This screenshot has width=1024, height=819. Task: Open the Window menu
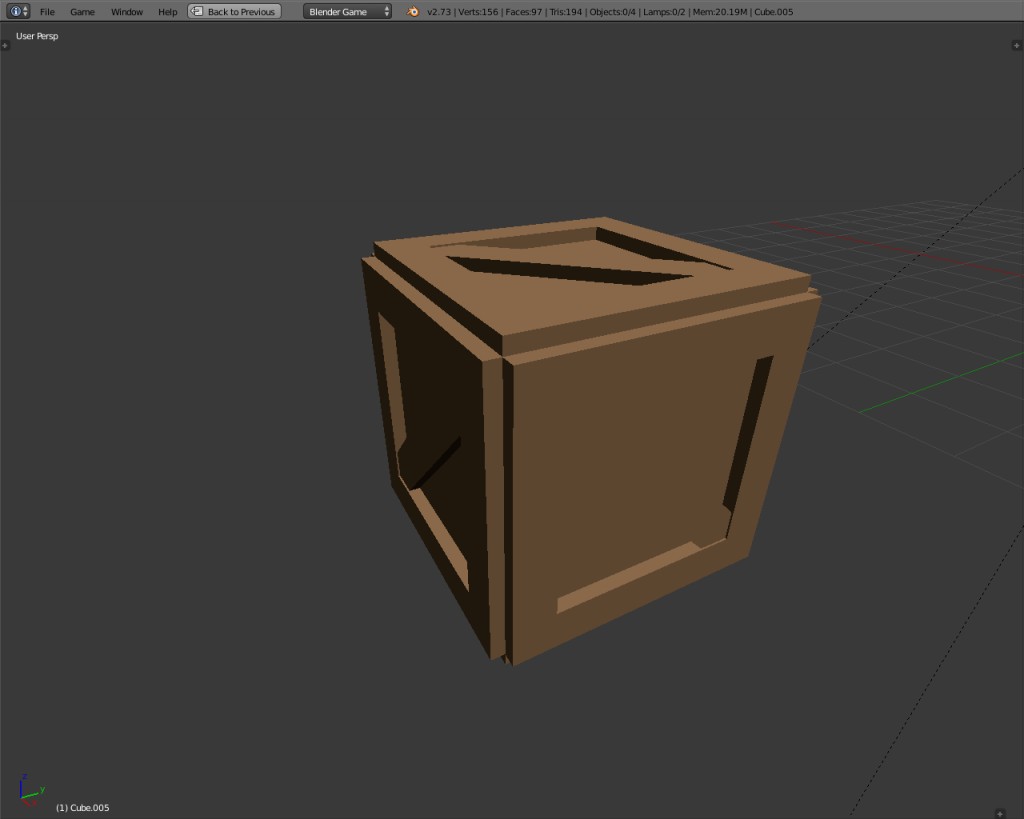[x=126, y=12]
